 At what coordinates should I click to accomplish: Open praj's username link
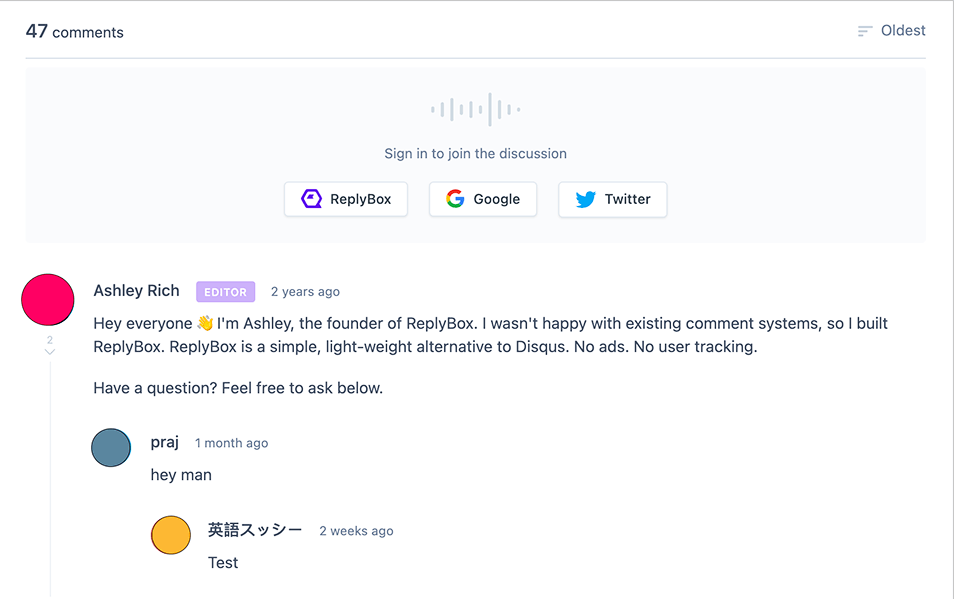coord(165,442)
